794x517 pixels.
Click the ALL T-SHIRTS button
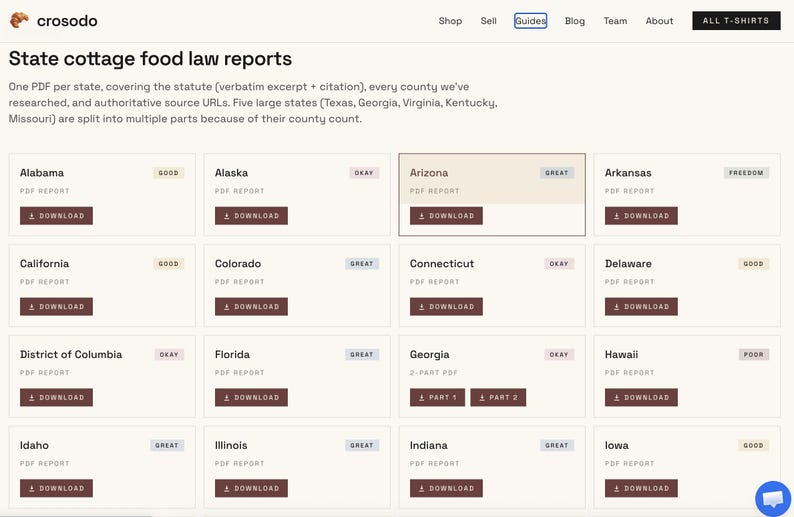[x=736, y=21]
